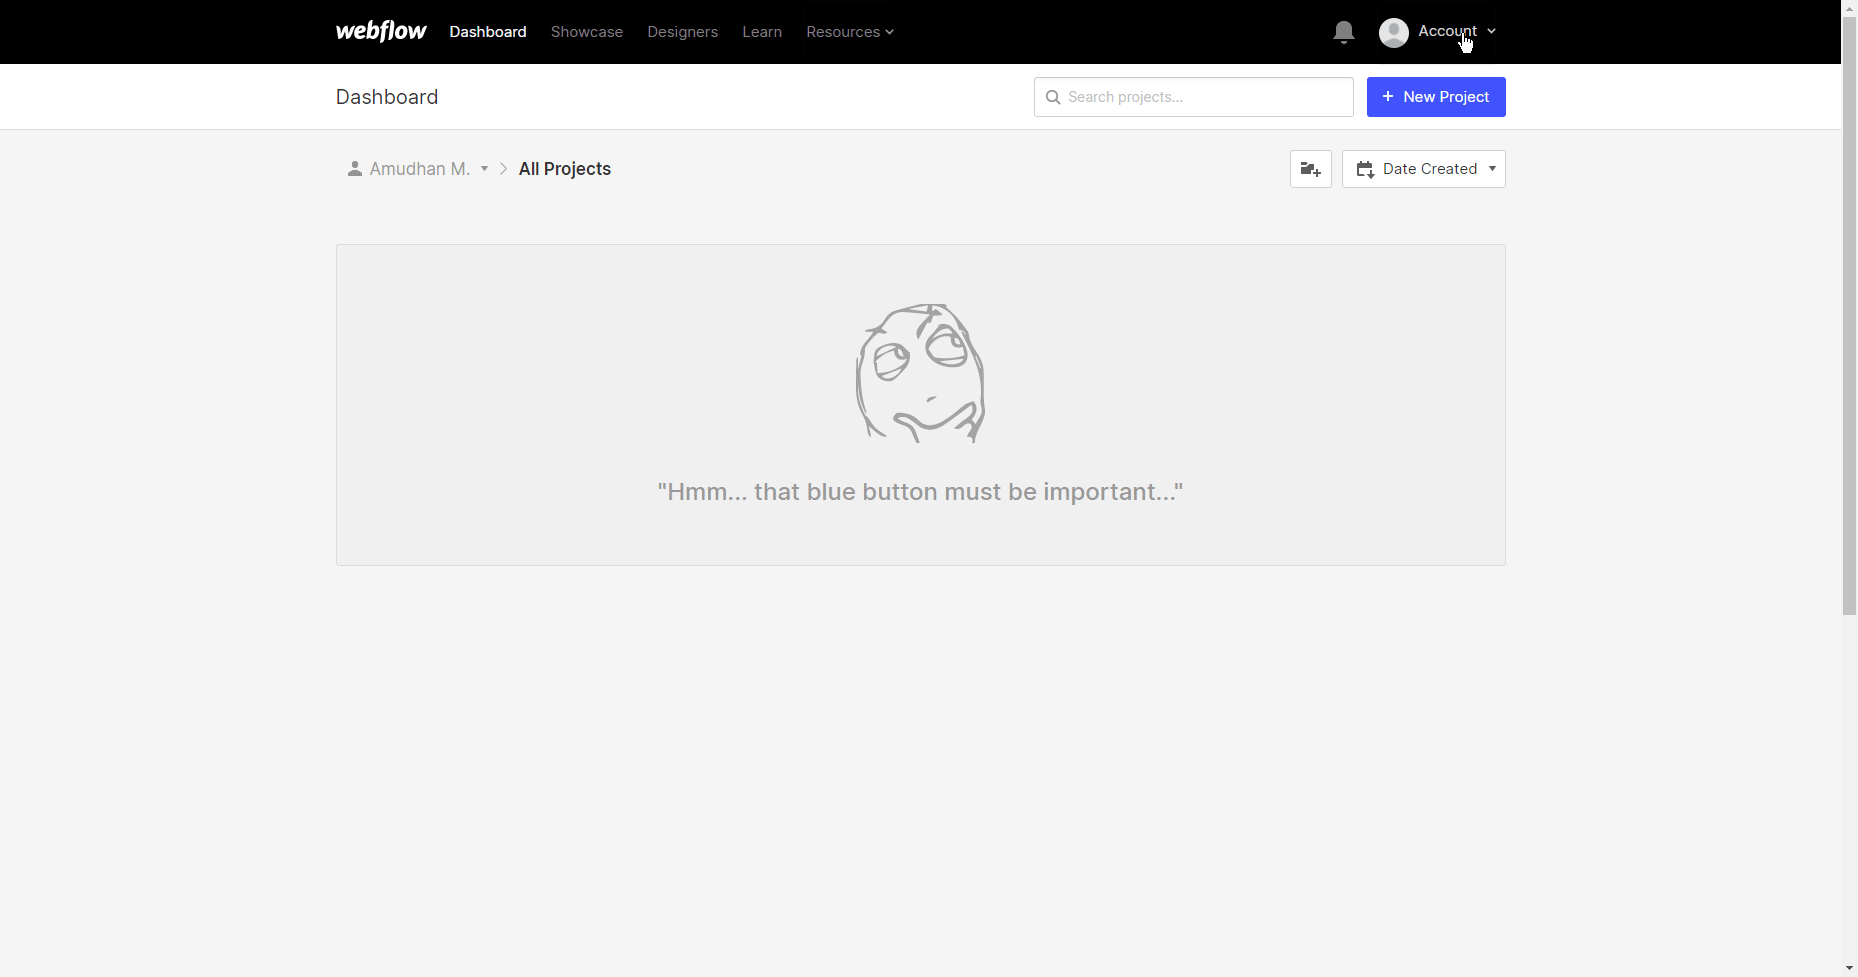
Task: Click the scrollbar down arrow
Action: pos(1848,968)
